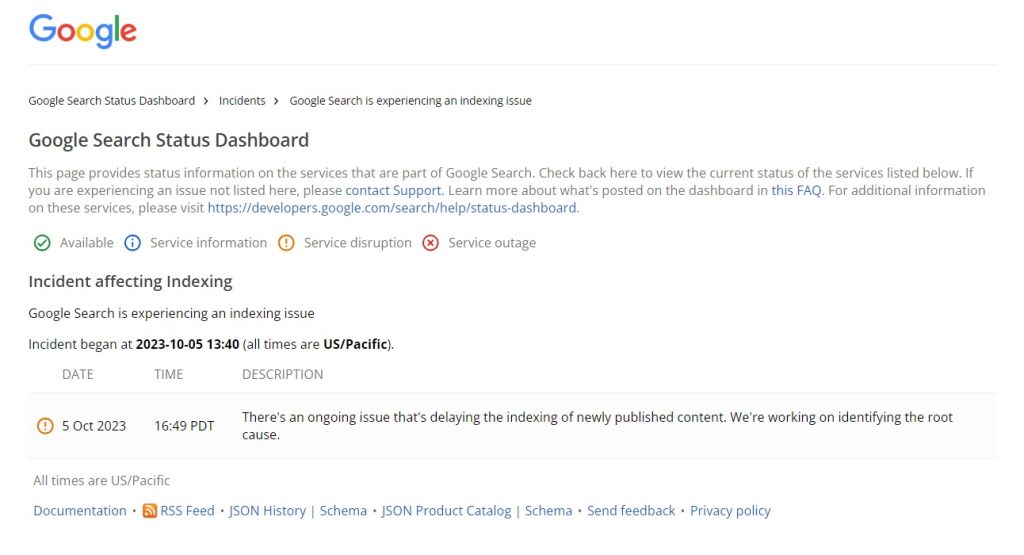
Task: Open the this FAQ link
Action: point(796,191)
